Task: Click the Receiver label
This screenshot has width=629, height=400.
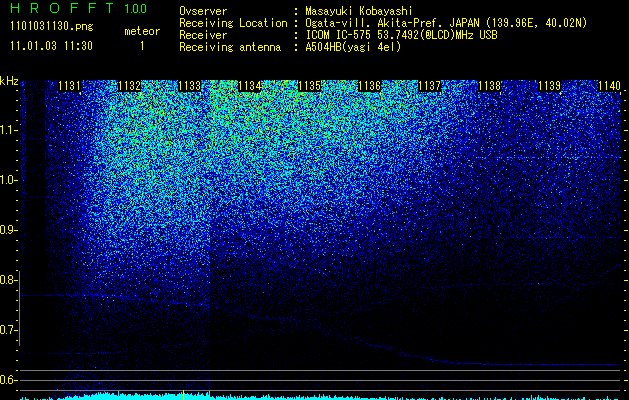Action: (203, 35)
